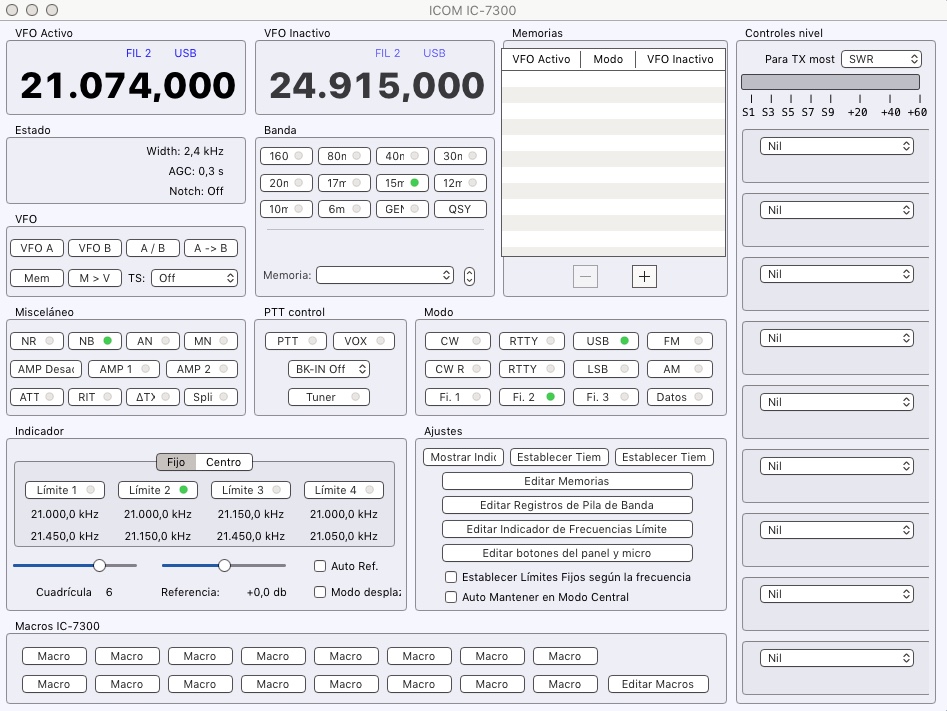The height and width of the screenshot is (711, 947).
Task: Toggle NR noise reduction
Action: point(36,341)
